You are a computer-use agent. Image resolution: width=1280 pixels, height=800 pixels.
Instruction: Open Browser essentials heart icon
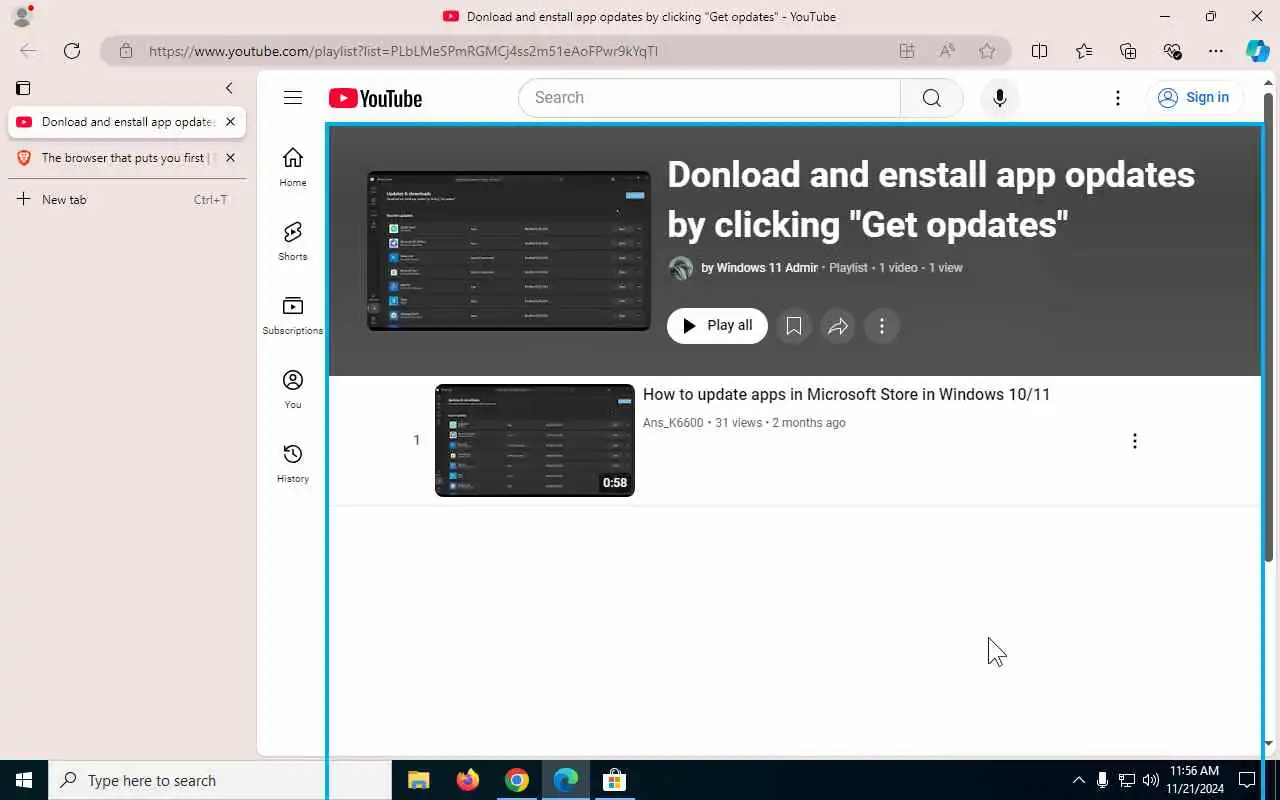[1172, 51]
